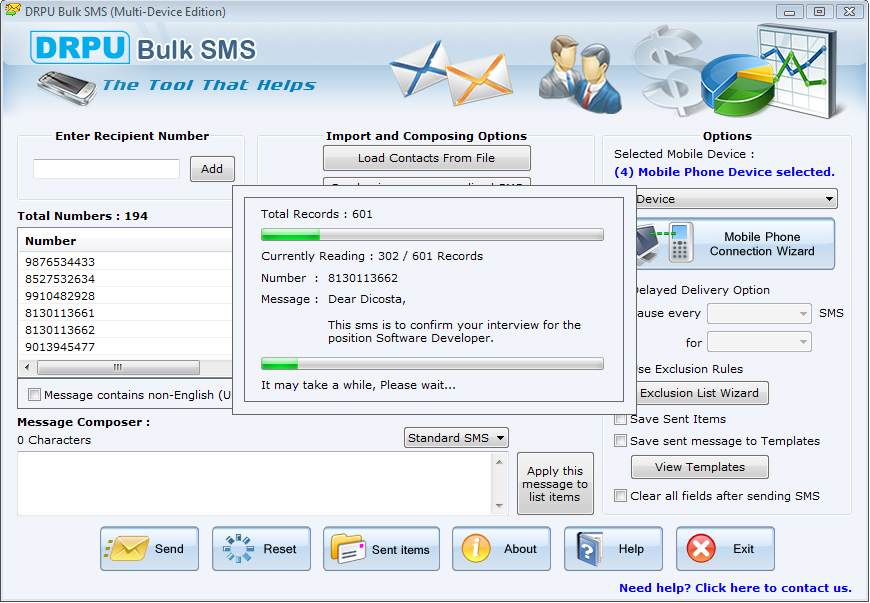The width and height of the screenshot is (870, 603).
Task: Click the red Exit cross icon
Action: pyautogui.click(x=701, y=549)
